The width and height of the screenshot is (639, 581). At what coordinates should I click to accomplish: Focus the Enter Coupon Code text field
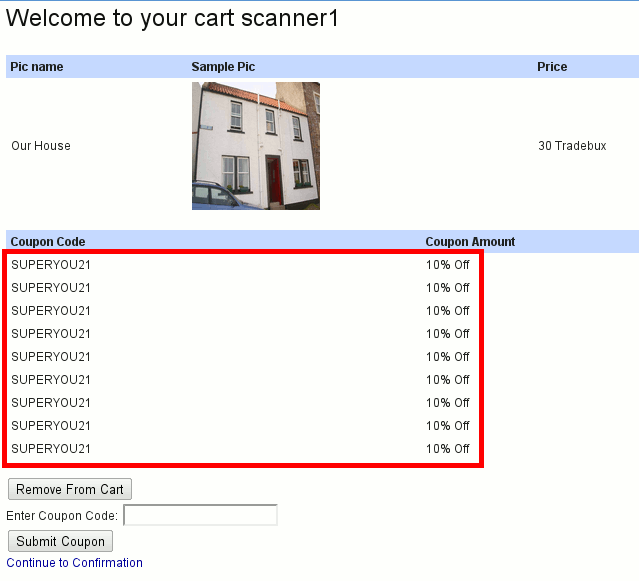200,516
